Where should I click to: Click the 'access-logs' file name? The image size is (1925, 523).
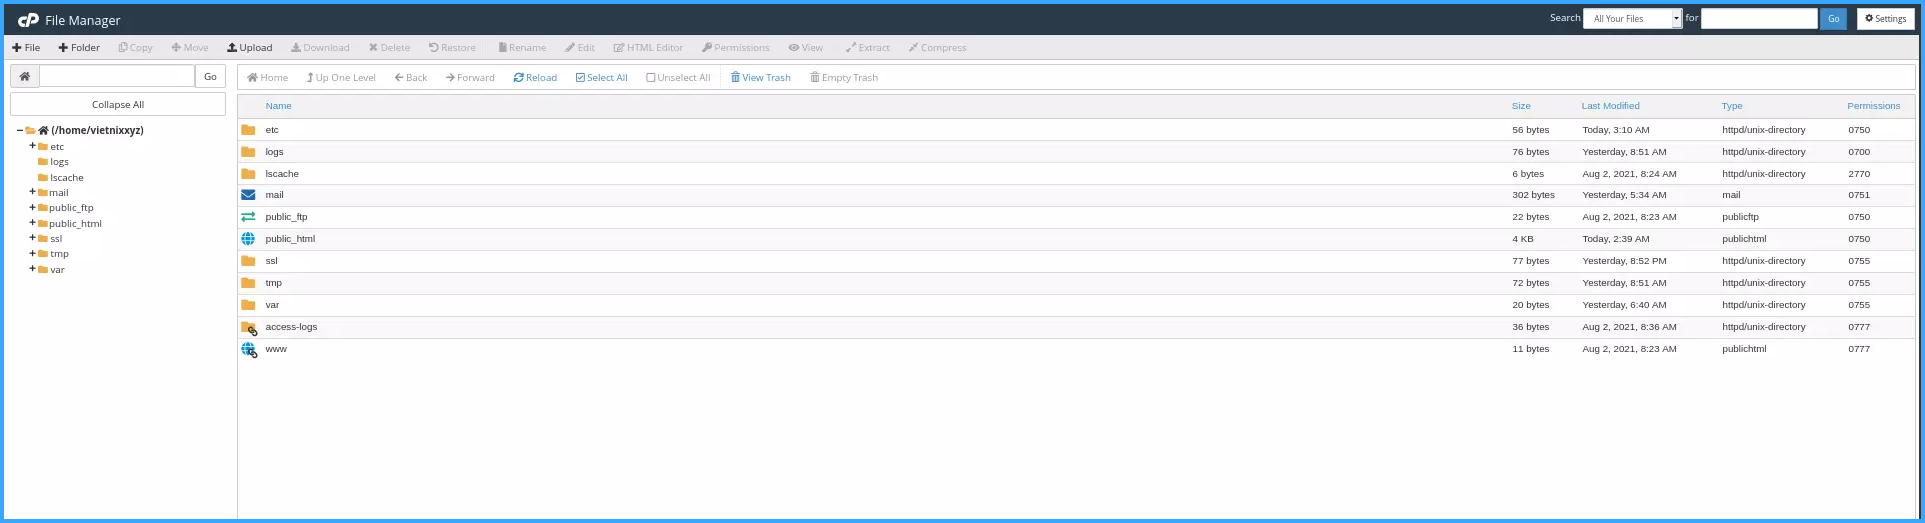coord(291,327)
